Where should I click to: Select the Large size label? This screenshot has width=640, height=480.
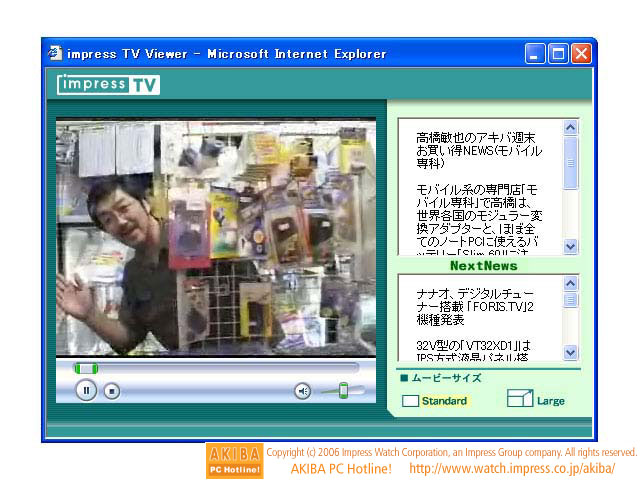point(551,401)
